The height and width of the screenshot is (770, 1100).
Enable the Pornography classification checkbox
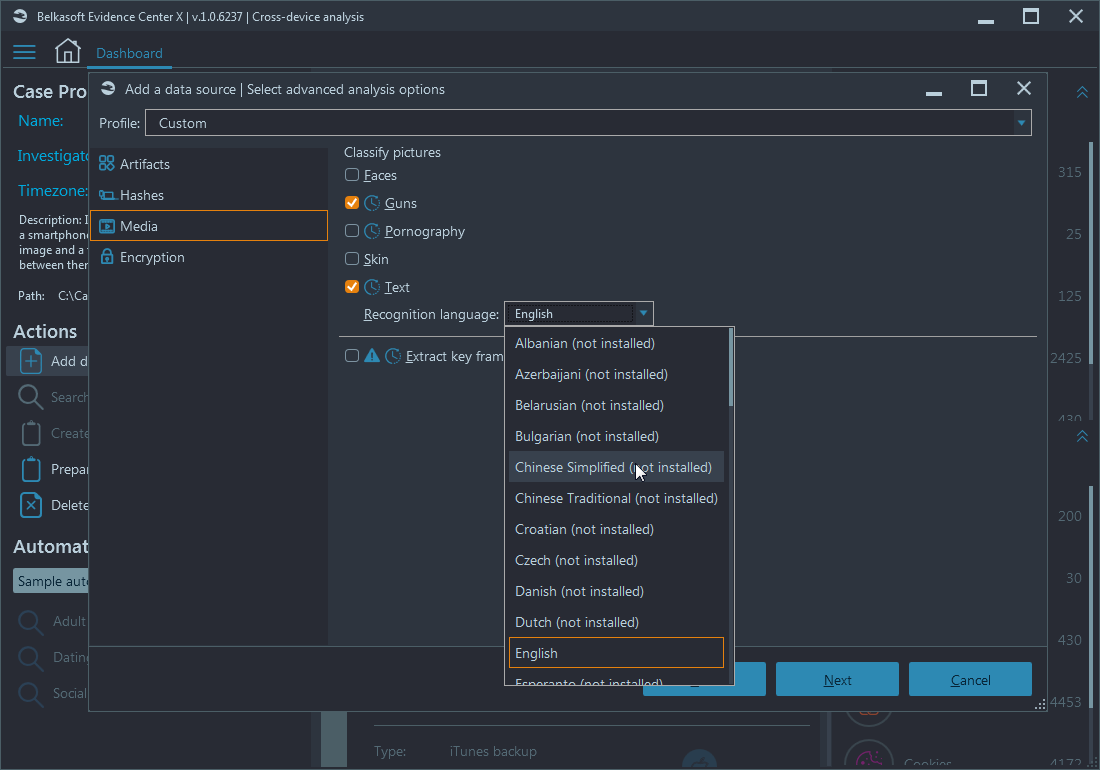point(352,231)
